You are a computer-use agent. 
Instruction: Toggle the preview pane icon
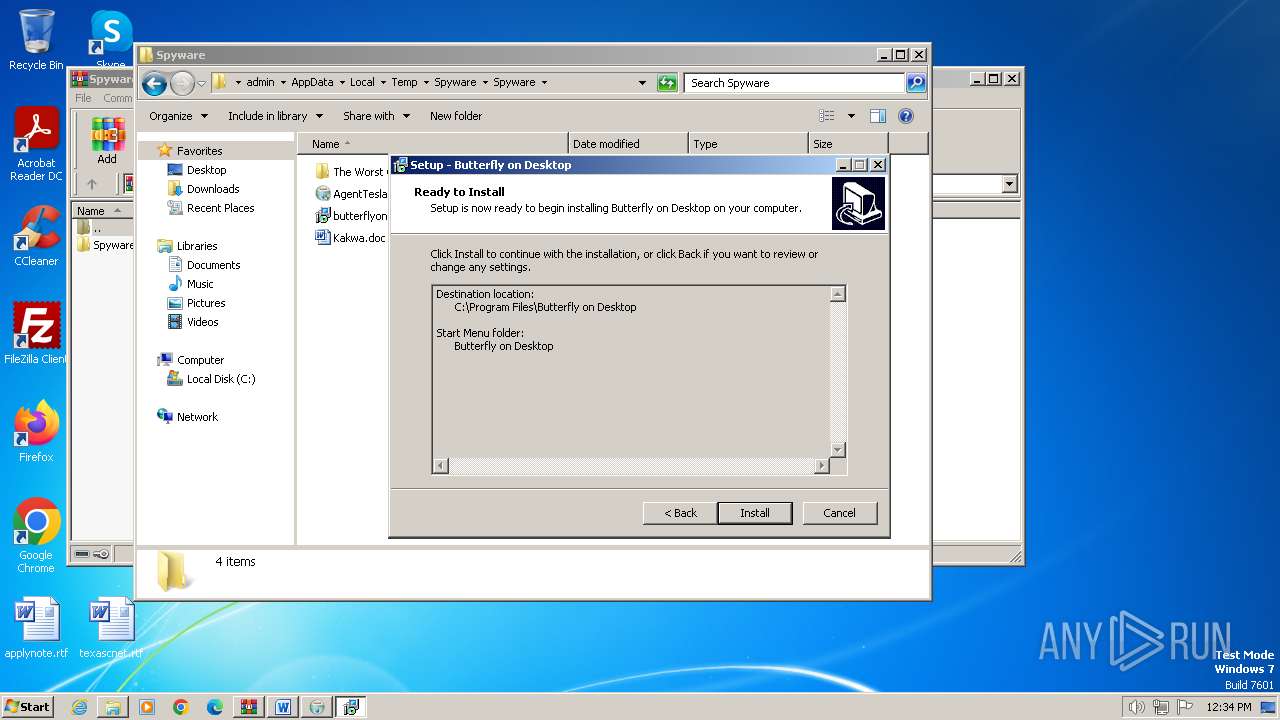click(x=878, y=116)
